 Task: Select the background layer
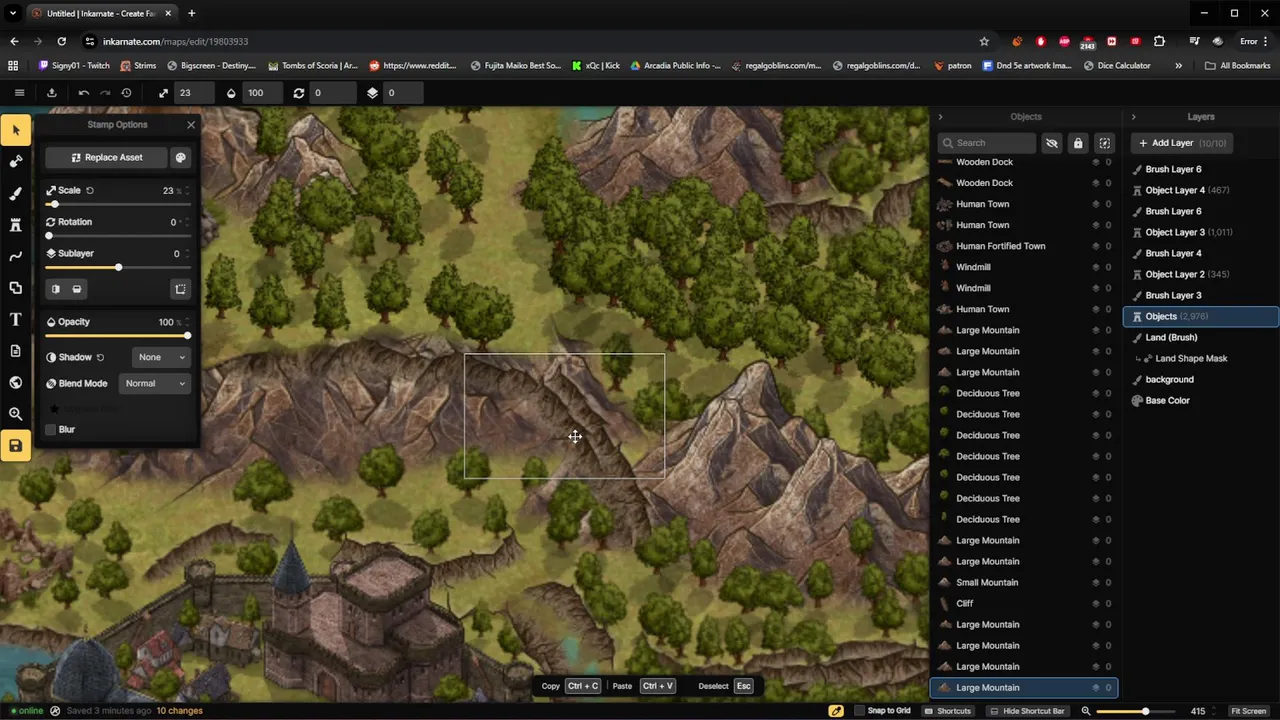click(1201, 379)
